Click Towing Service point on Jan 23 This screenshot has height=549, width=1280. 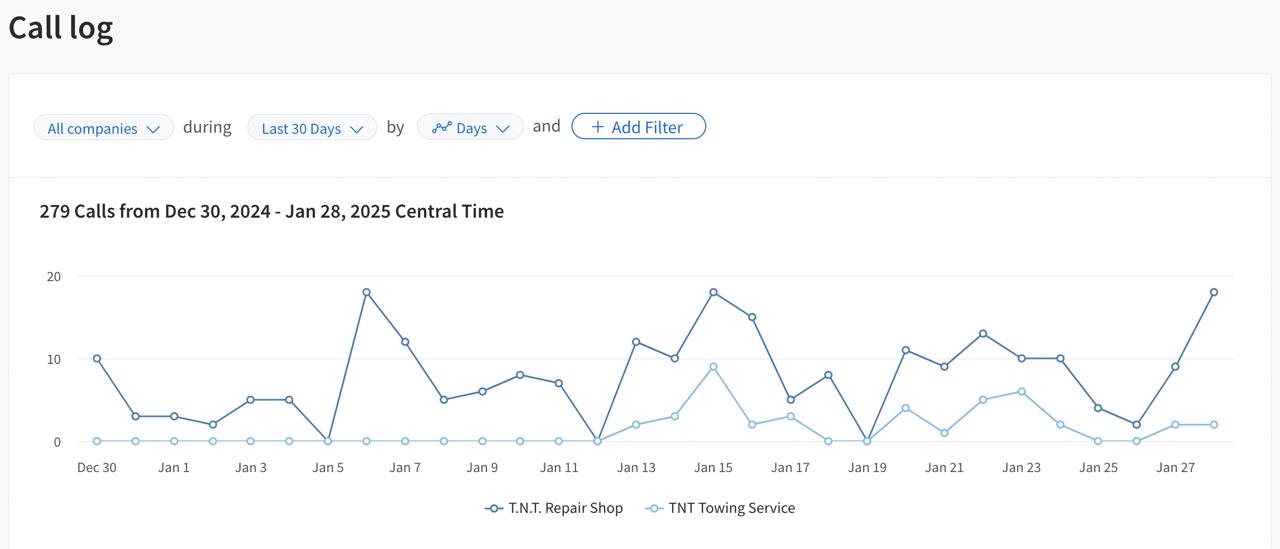pyautogui.click(x=1021, y=391)
